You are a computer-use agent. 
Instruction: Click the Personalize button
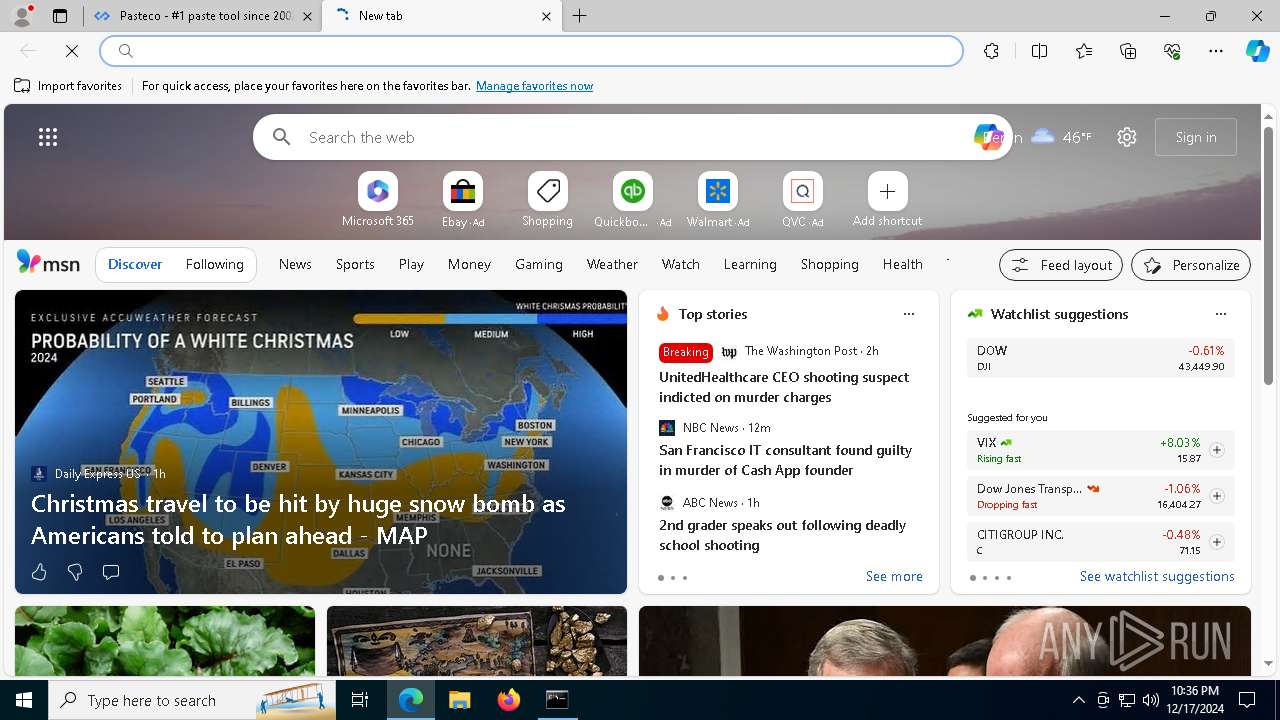coord(1191,265)
